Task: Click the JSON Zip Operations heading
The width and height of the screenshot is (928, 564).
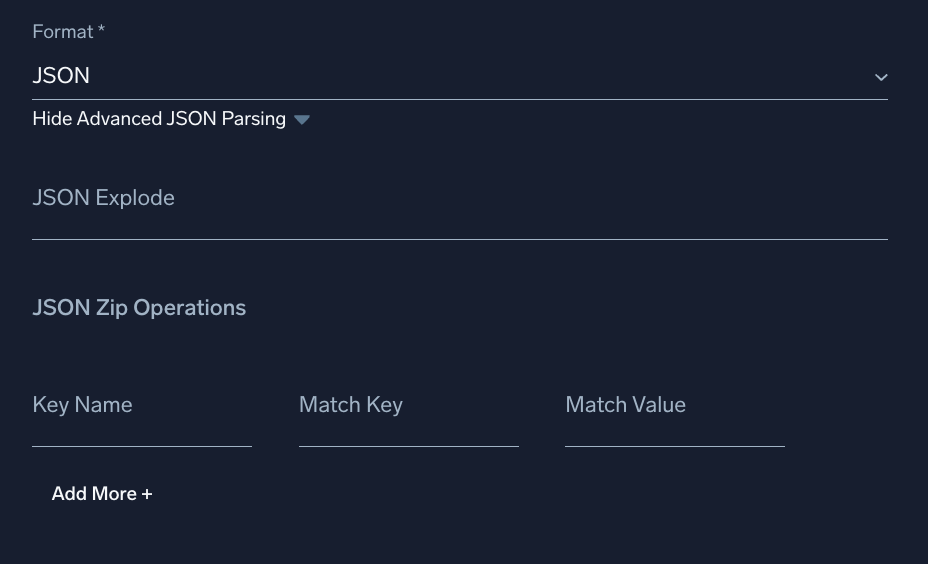Action: click(x=139, y=308)
